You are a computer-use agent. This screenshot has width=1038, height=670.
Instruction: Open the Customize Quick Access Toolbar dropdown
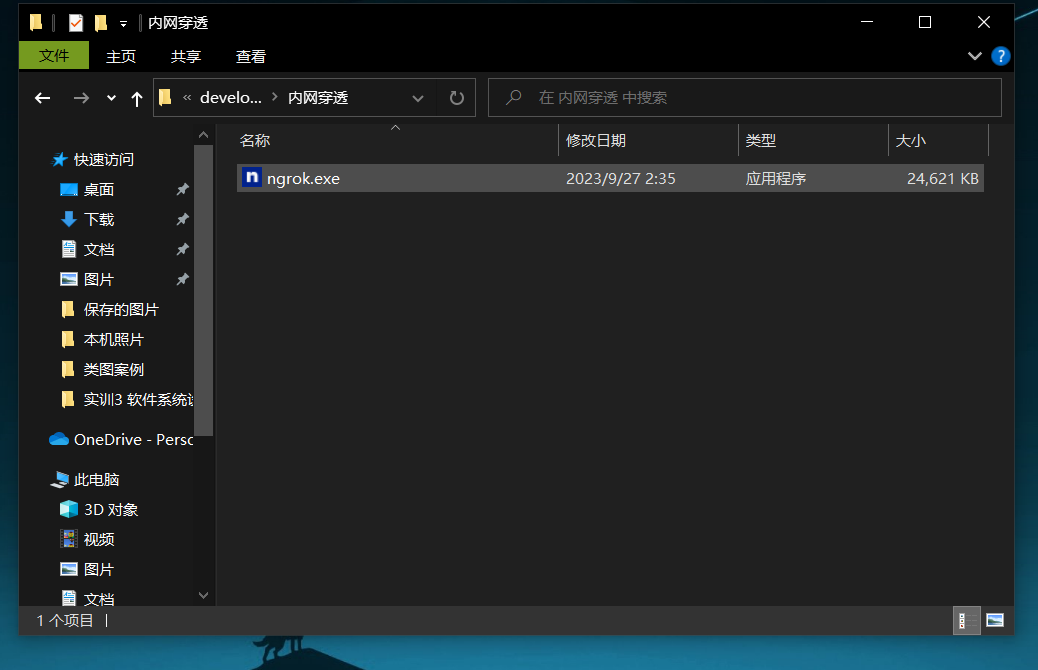click(x=123, y=24)
